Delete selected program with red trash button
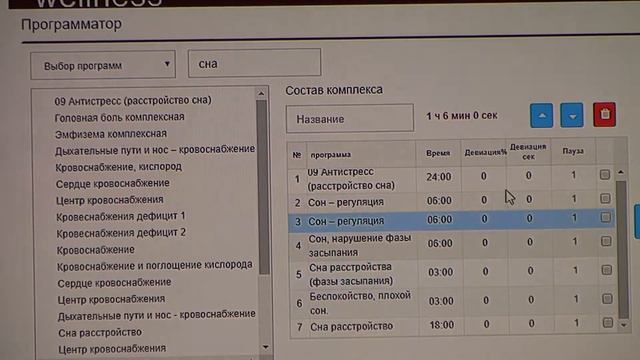Image resolution: width=640 pixels, height=360 pixels. (604, 115)
